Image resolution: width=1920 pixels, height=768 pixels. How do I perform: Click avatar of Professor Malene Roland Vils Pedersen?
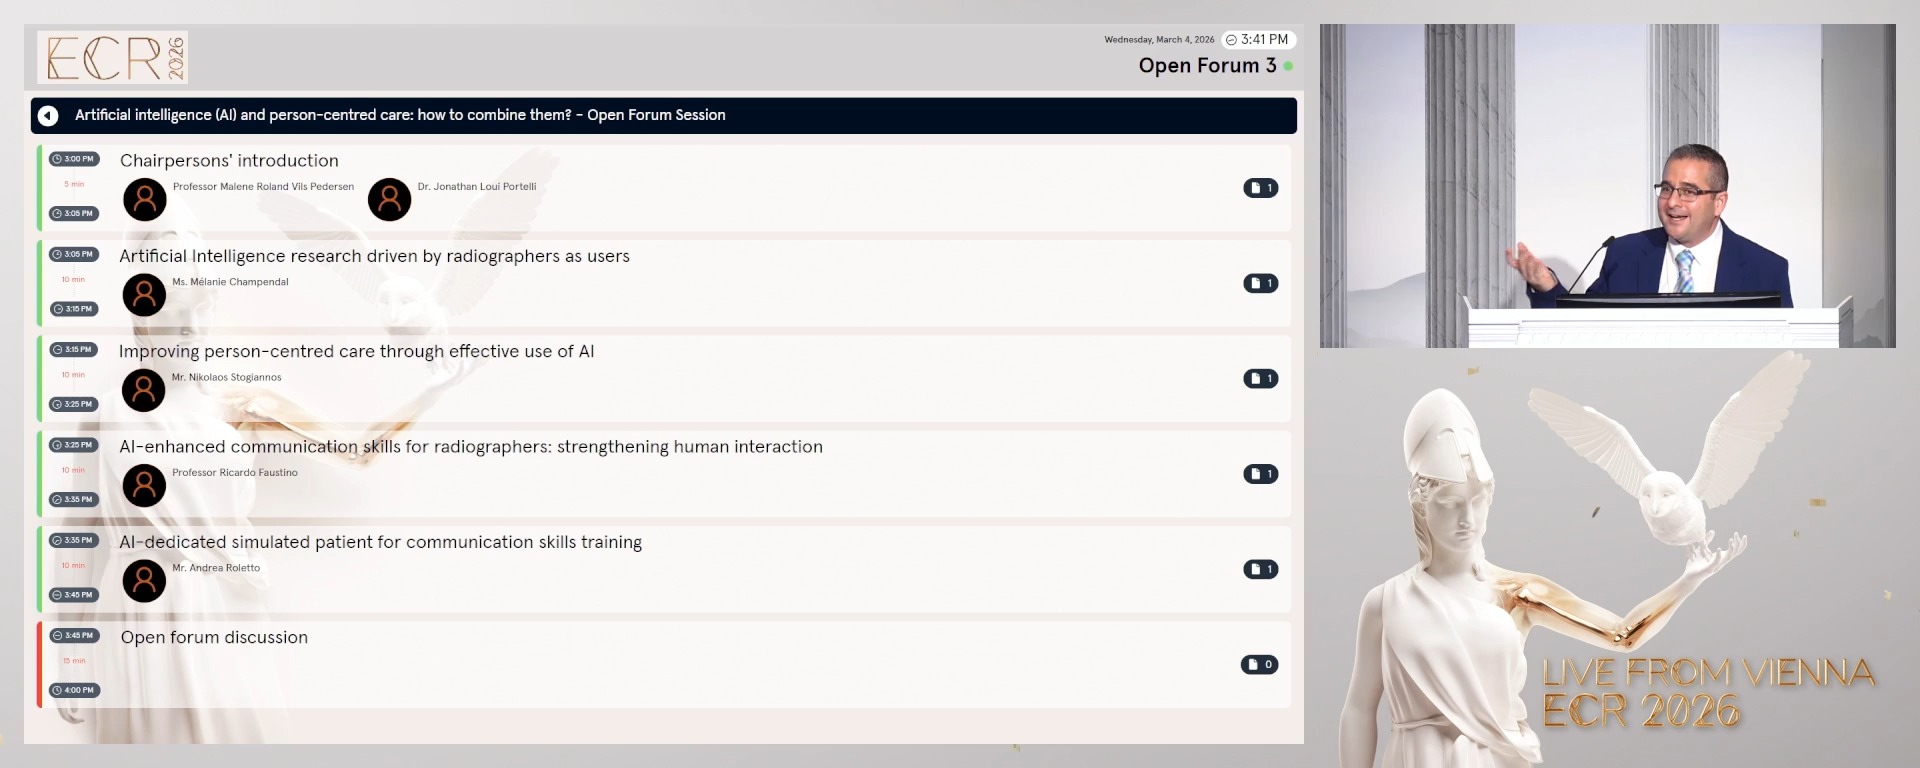click(145, 200)
